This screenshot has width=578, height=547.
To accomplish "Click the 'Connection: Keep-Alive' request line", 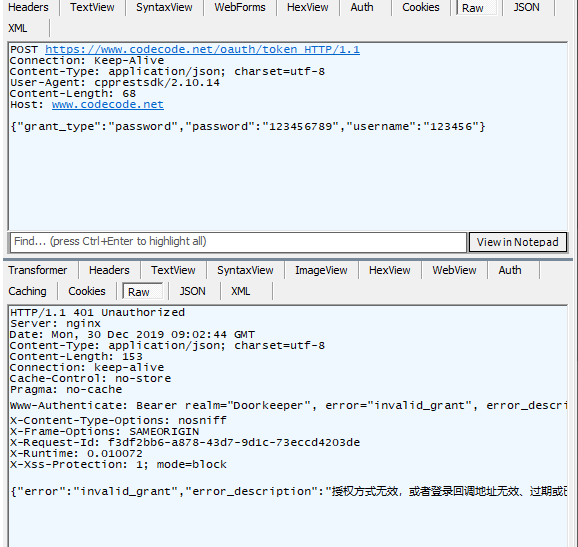I will [x=87, y=60].
